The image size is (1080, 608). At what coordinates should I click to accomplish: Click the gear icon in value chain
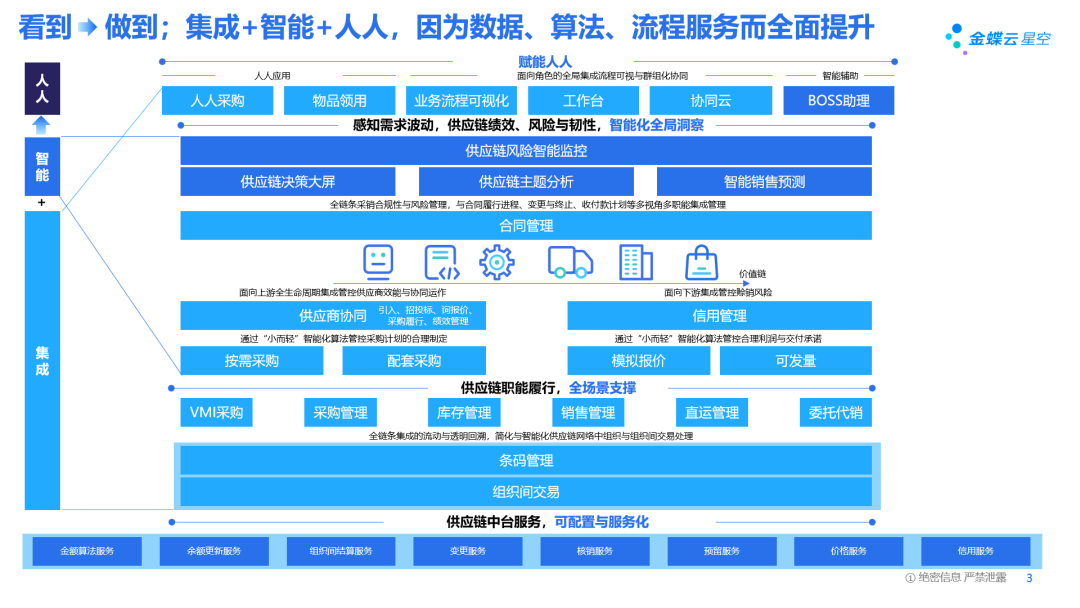tap(497, 262)
